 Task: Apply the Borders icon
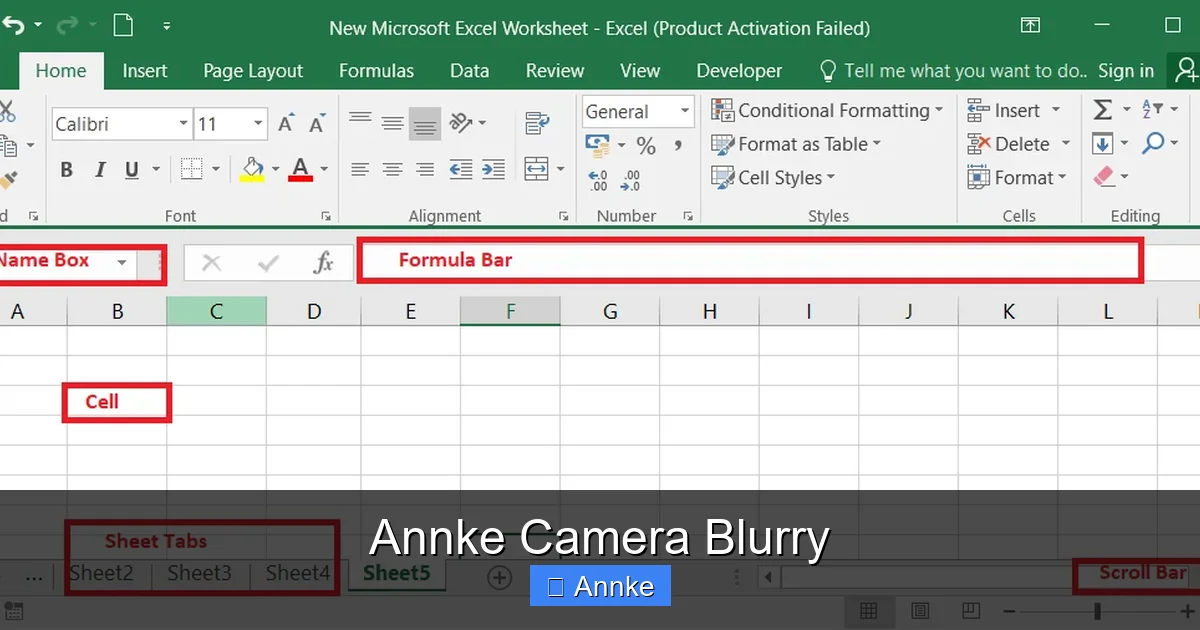coord(191,169)
